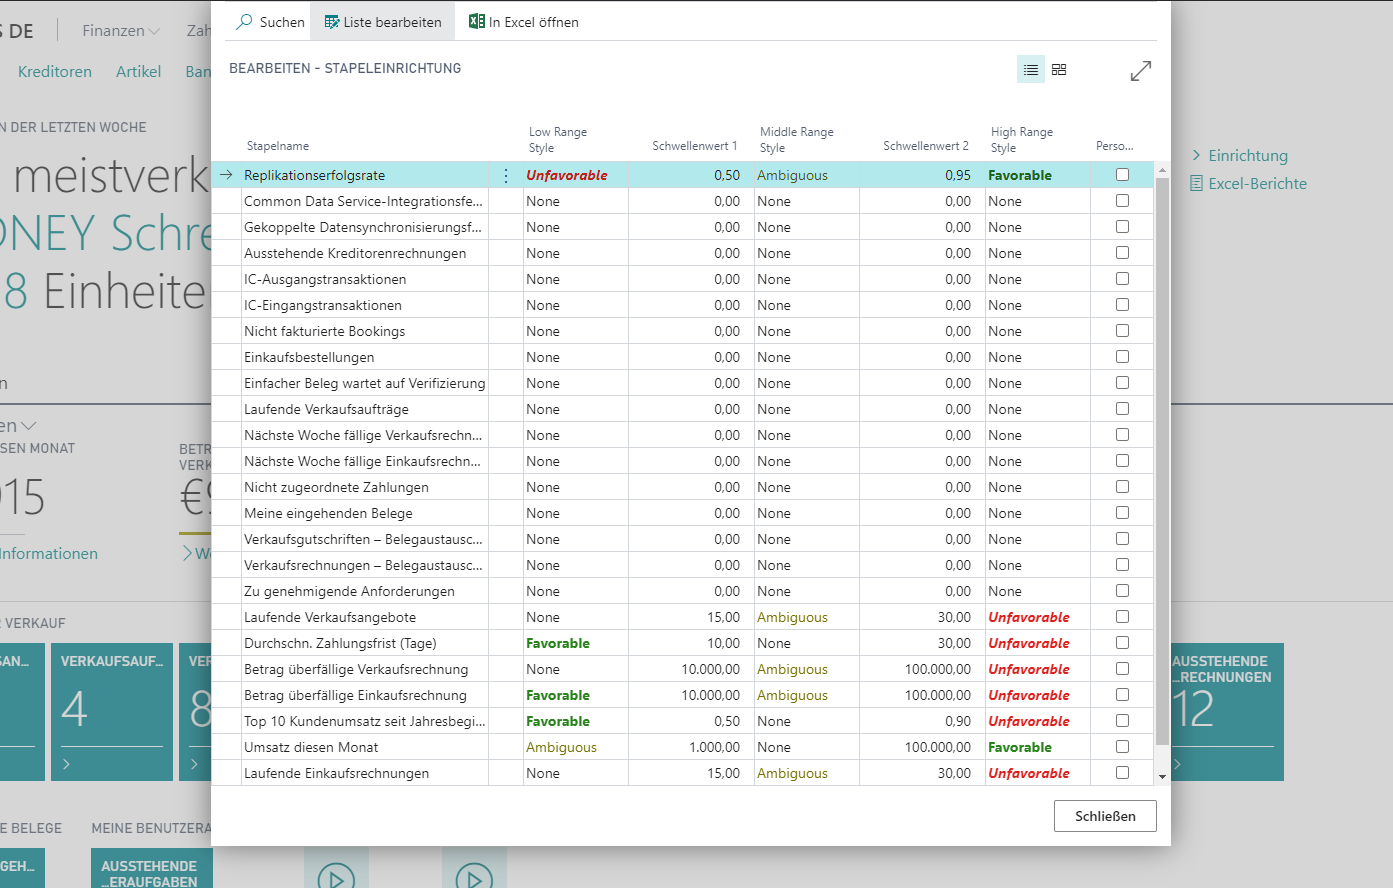Toggle checkbox for Einkaufsbestellungen row
1393x888 pixels.
[x=1122, y=357]
